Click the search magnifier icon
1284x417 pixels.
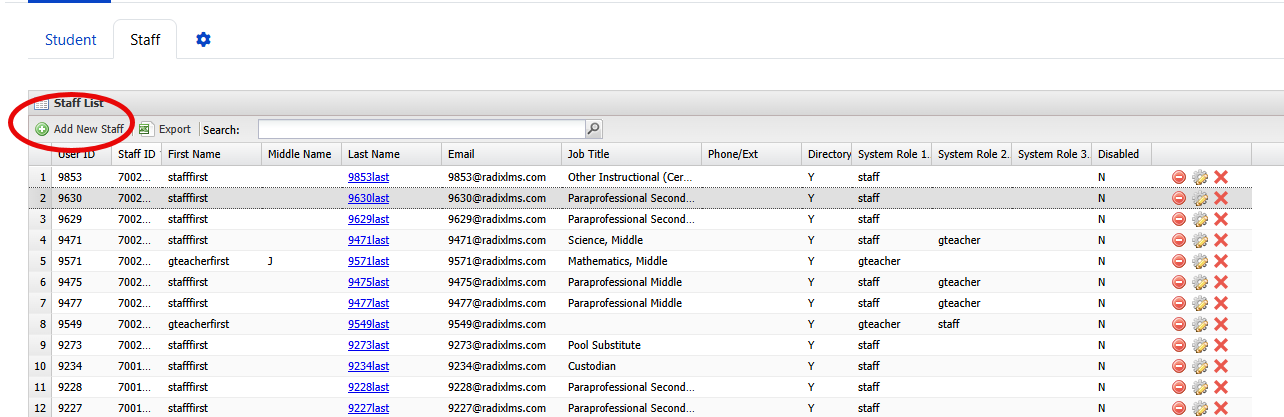(x=594, y=129)
